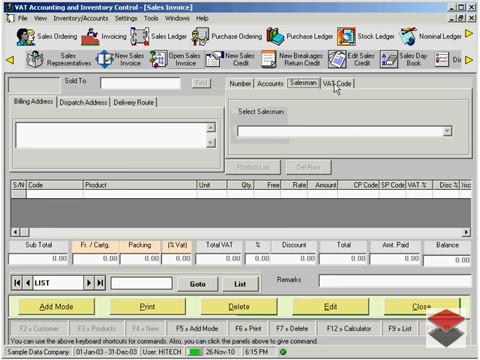Go to next record navigation button
This screenshot has height=360, width=480.
click(89, 283)
